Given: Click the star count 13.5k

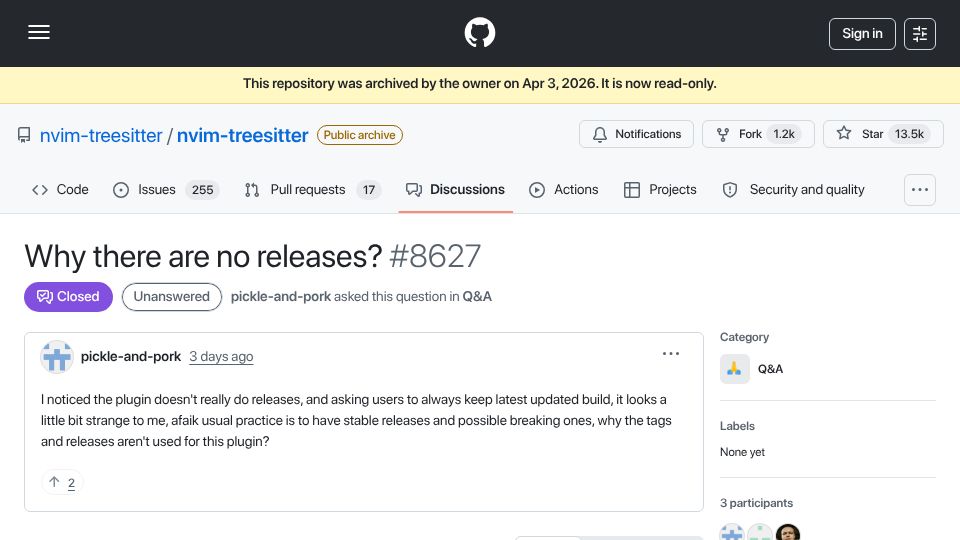Looking at the screenshot, I should coord(909,134).
